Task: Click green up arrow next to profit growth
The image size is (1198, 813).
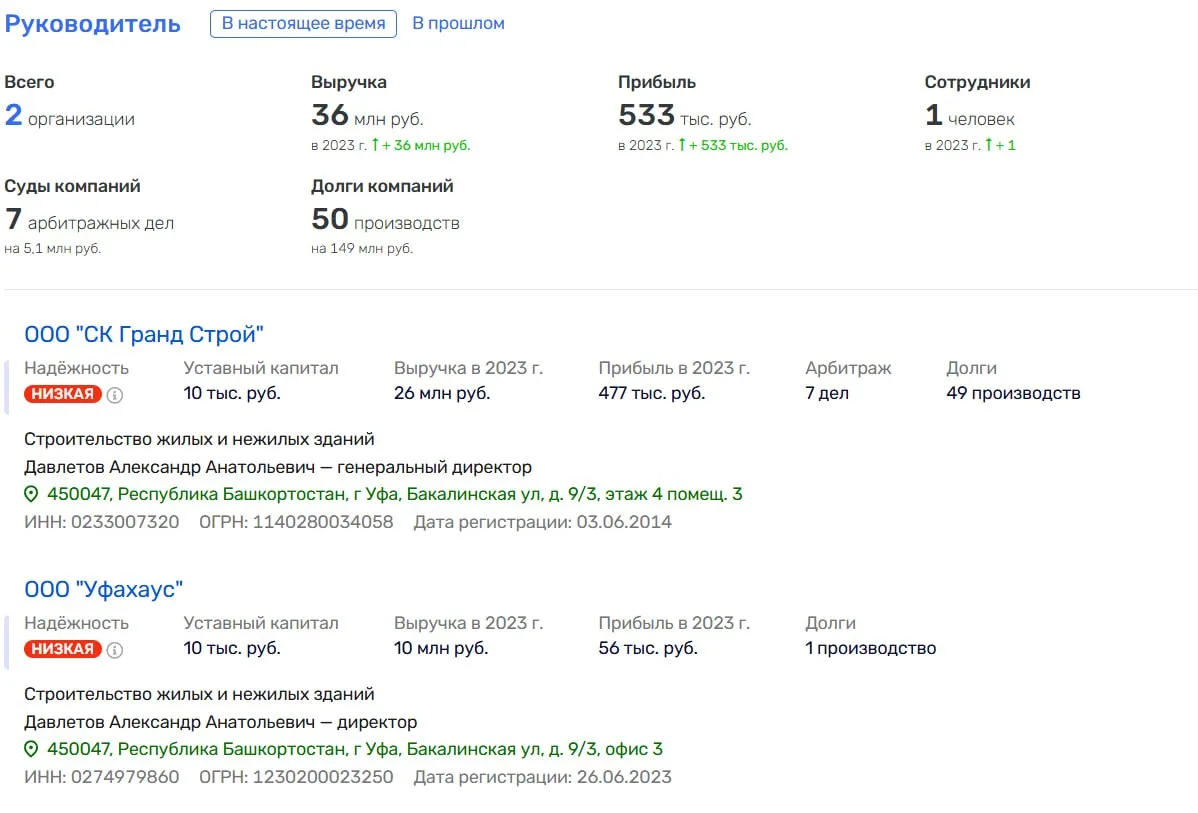Action: pyautogui.click(x=682, y=144)
